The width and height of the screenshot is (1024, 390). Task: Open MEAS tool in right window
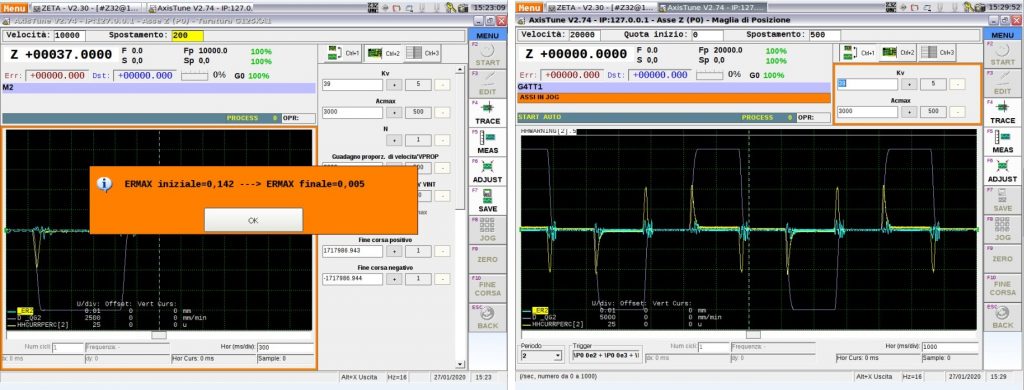click(1002, 142)
